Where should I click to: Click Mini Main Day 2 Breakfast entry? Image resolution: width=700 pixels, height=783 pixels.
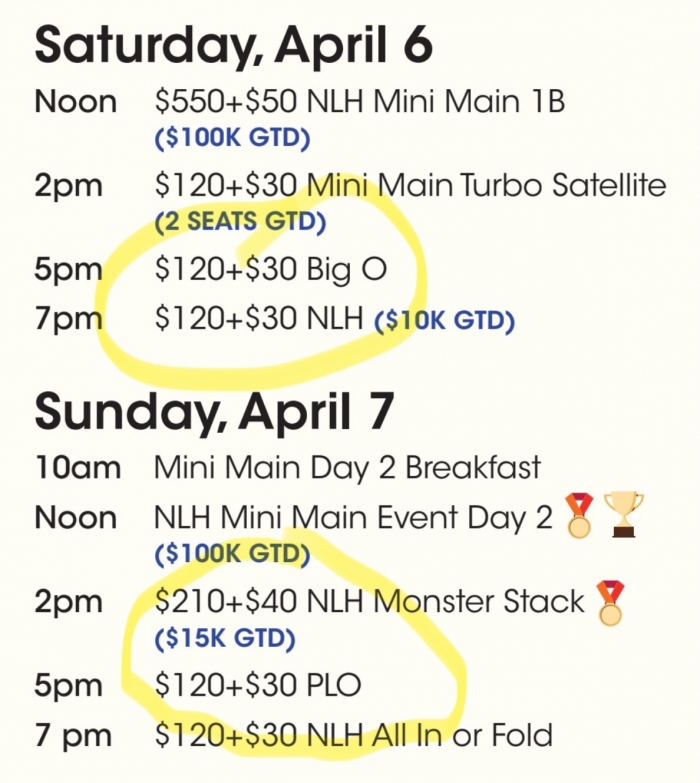tap(348, 467)
